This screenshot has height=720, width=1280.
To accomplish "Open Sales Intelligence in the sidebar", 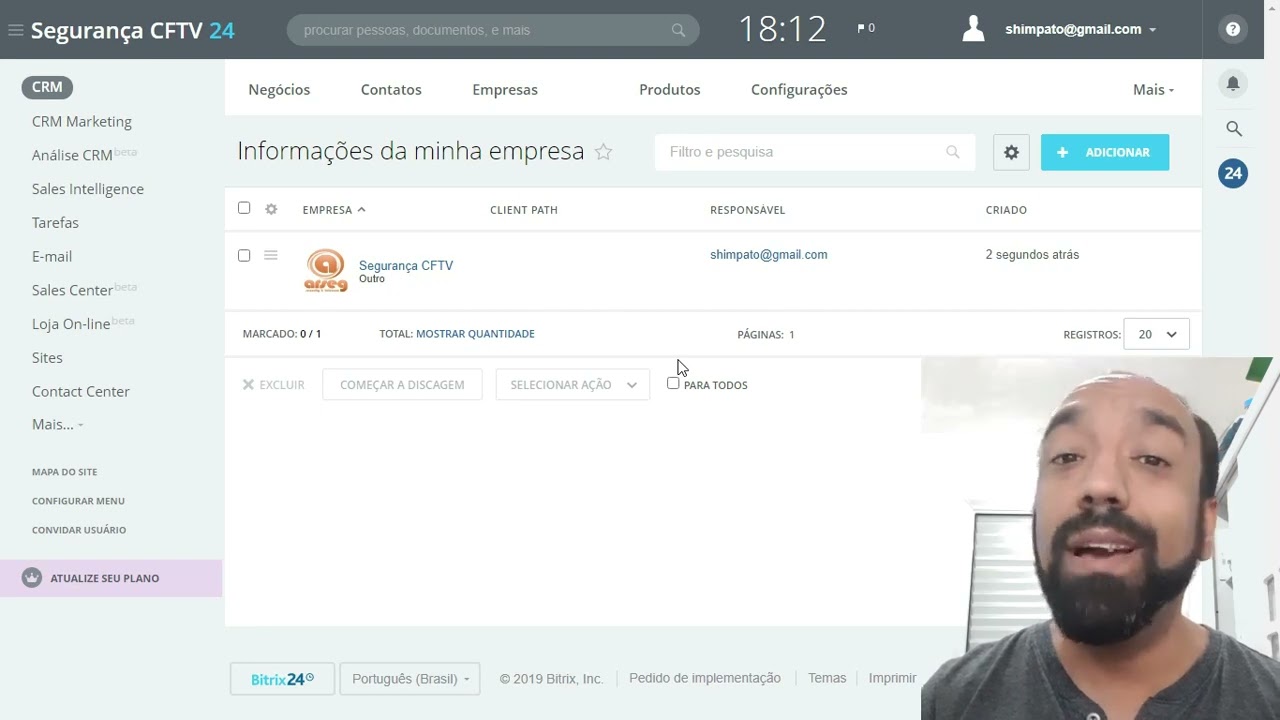I will click(x=88, y=189).
